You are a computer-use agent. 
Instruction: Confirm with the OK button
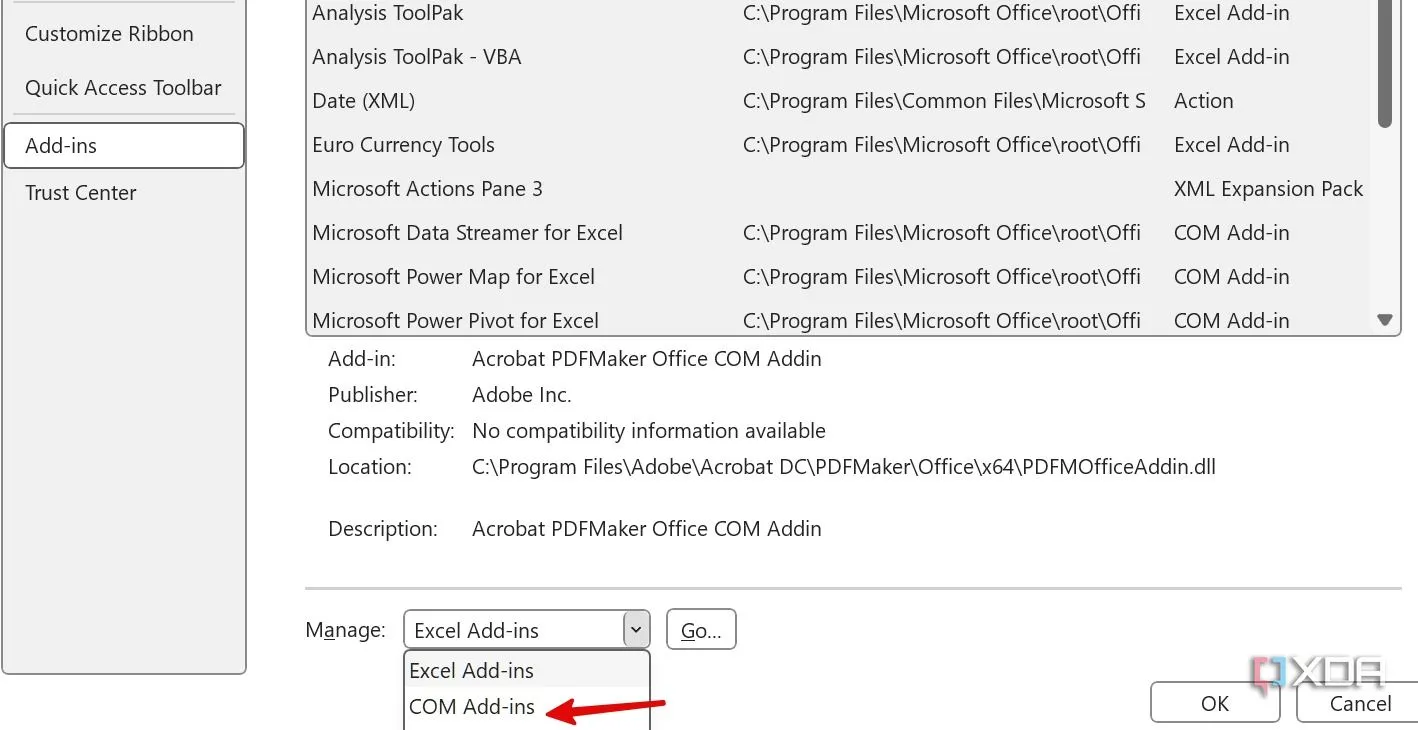point(1215,703)
